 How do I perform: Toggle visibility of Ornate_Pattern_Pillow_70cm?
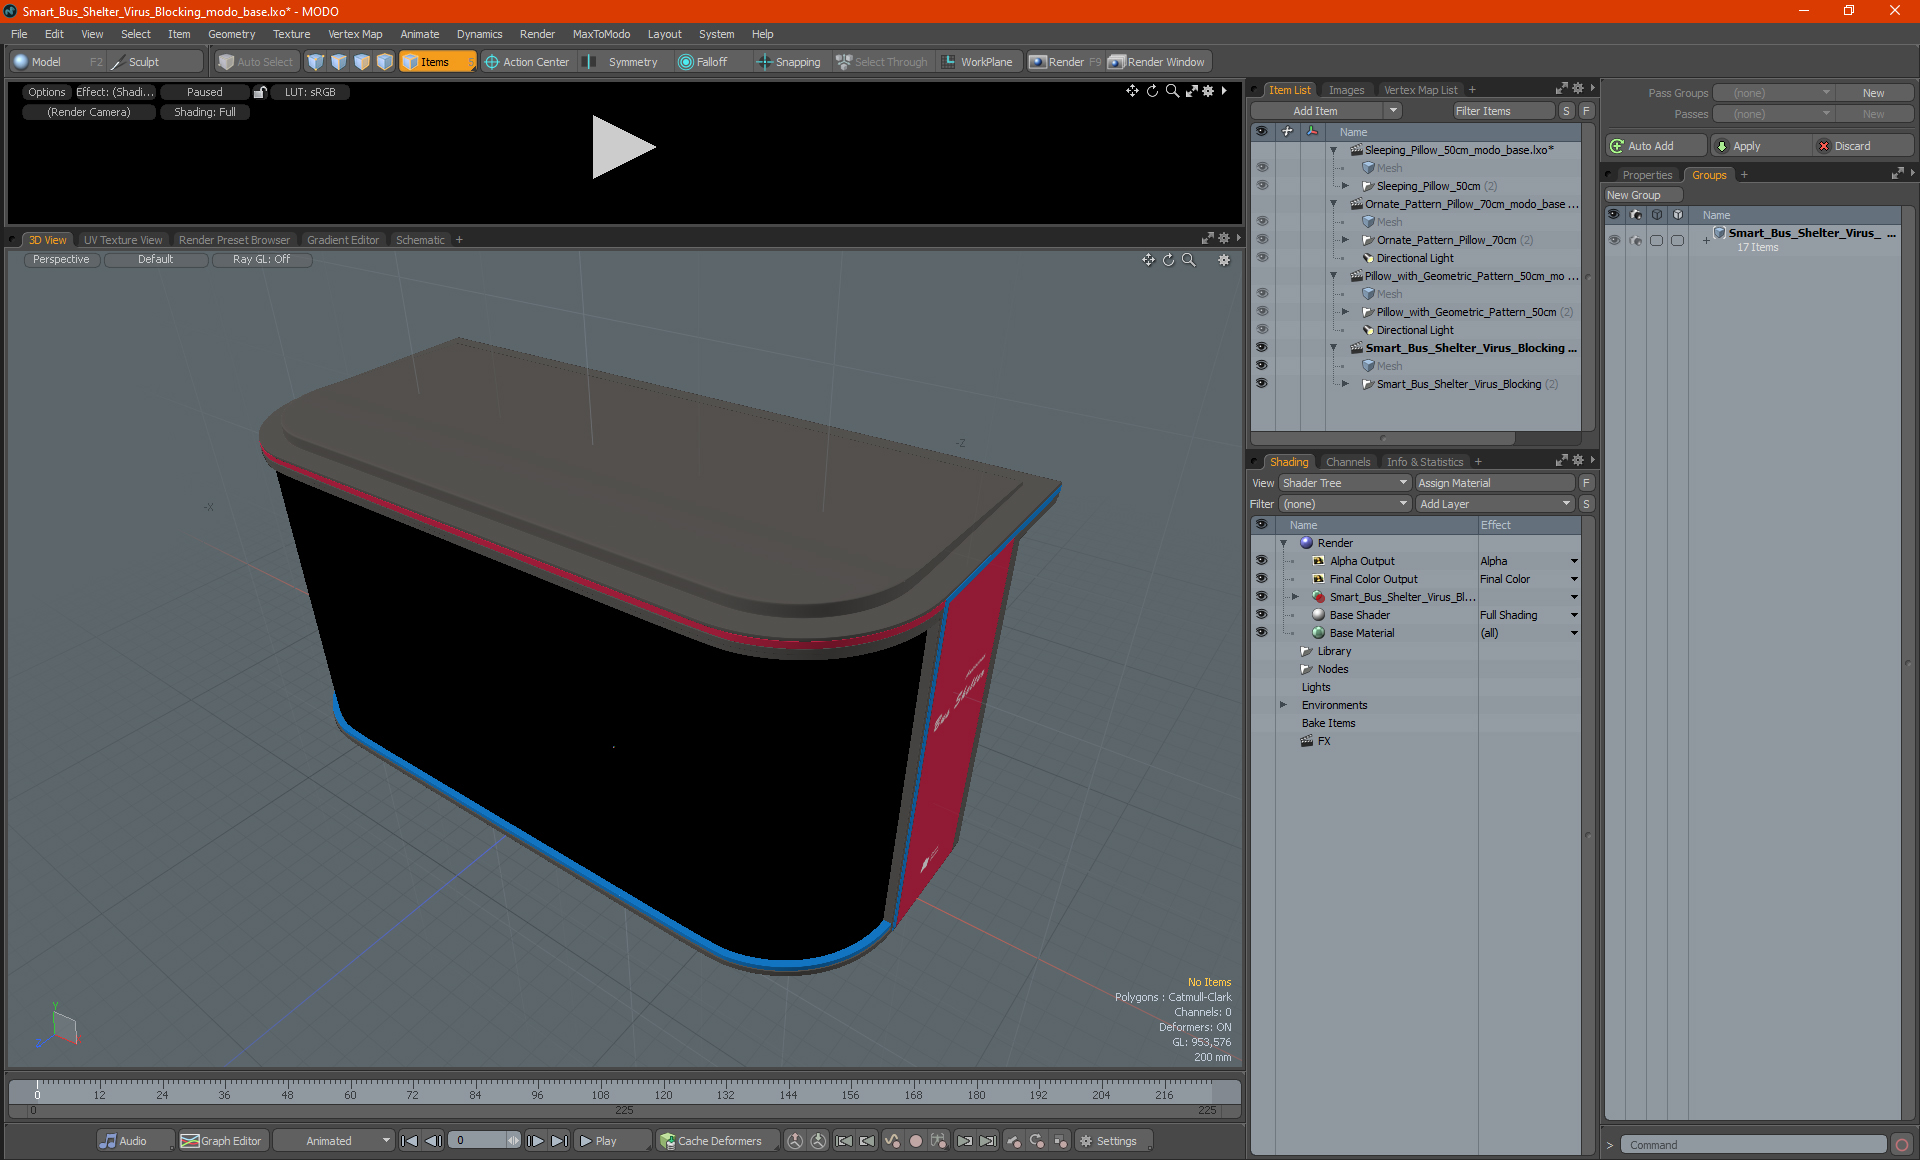tap(1262, 240)
